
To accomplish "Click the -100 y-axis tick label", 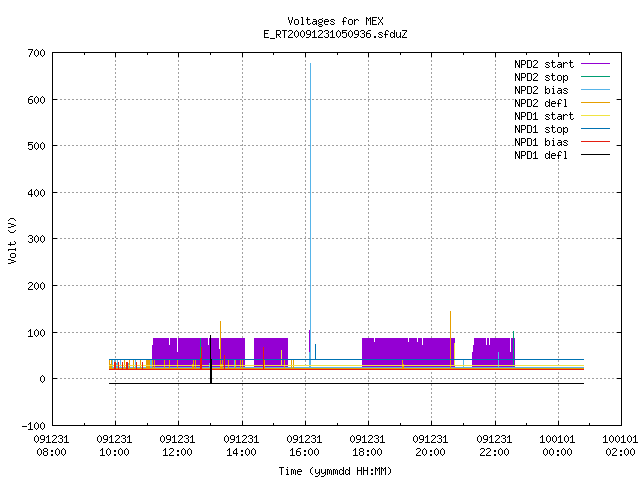I will [x=33, y=426].
